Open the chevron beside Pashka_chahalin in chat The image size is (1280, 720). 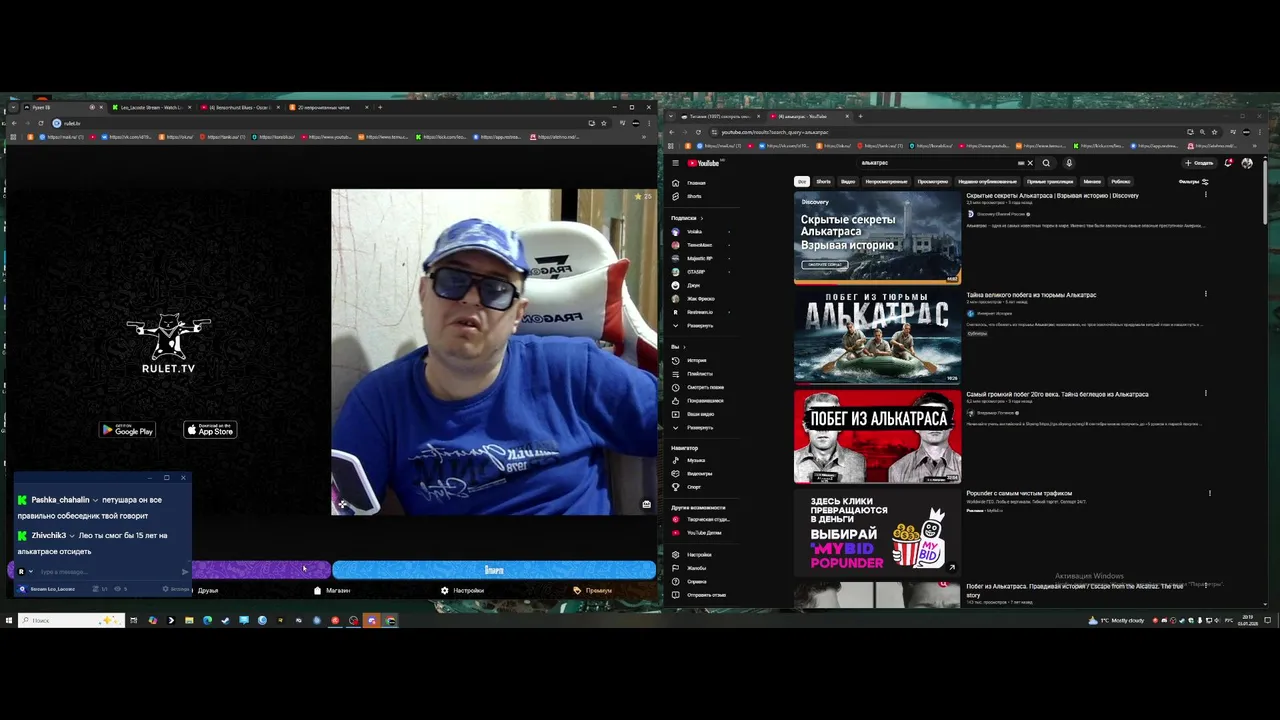(95, 500)
